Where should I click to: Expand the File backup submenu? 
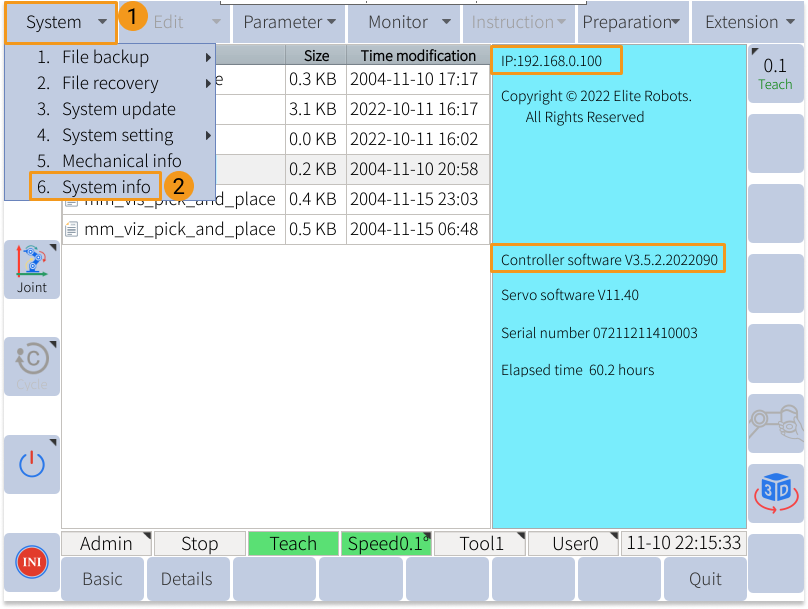[x=110, y=57]
